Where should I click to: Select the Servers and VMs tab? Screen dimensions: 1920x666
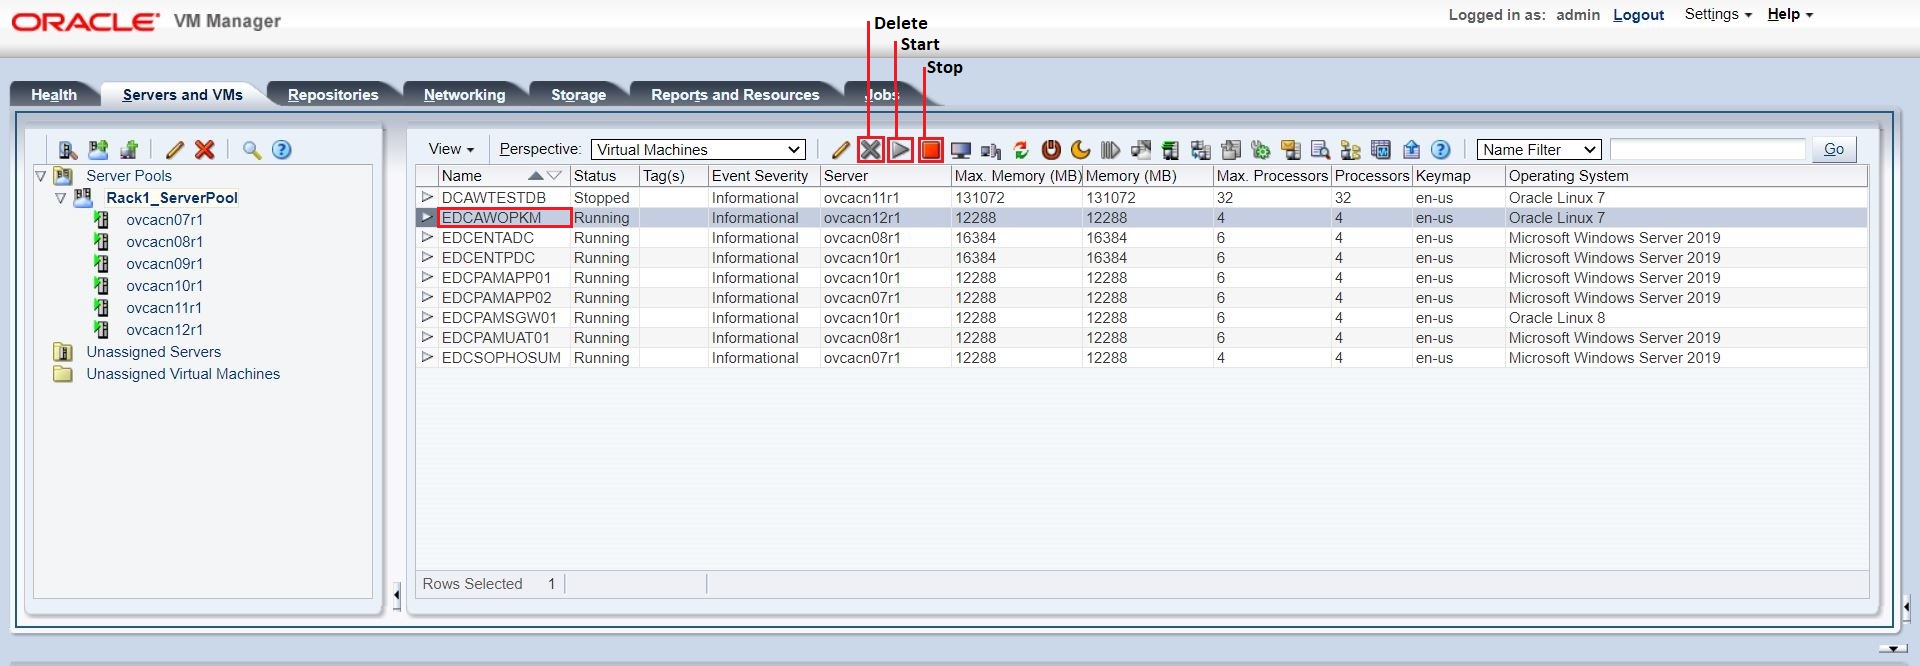(x=183, y=95)
